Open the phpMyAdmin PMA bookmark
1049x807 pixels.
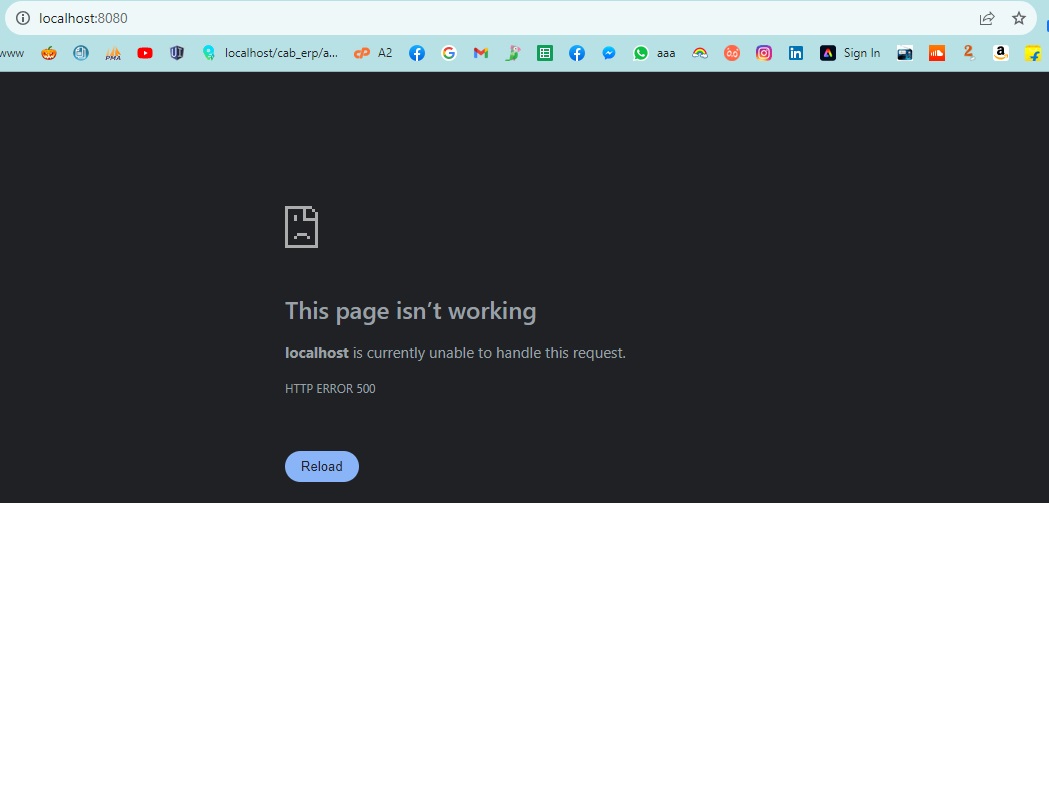113,53
